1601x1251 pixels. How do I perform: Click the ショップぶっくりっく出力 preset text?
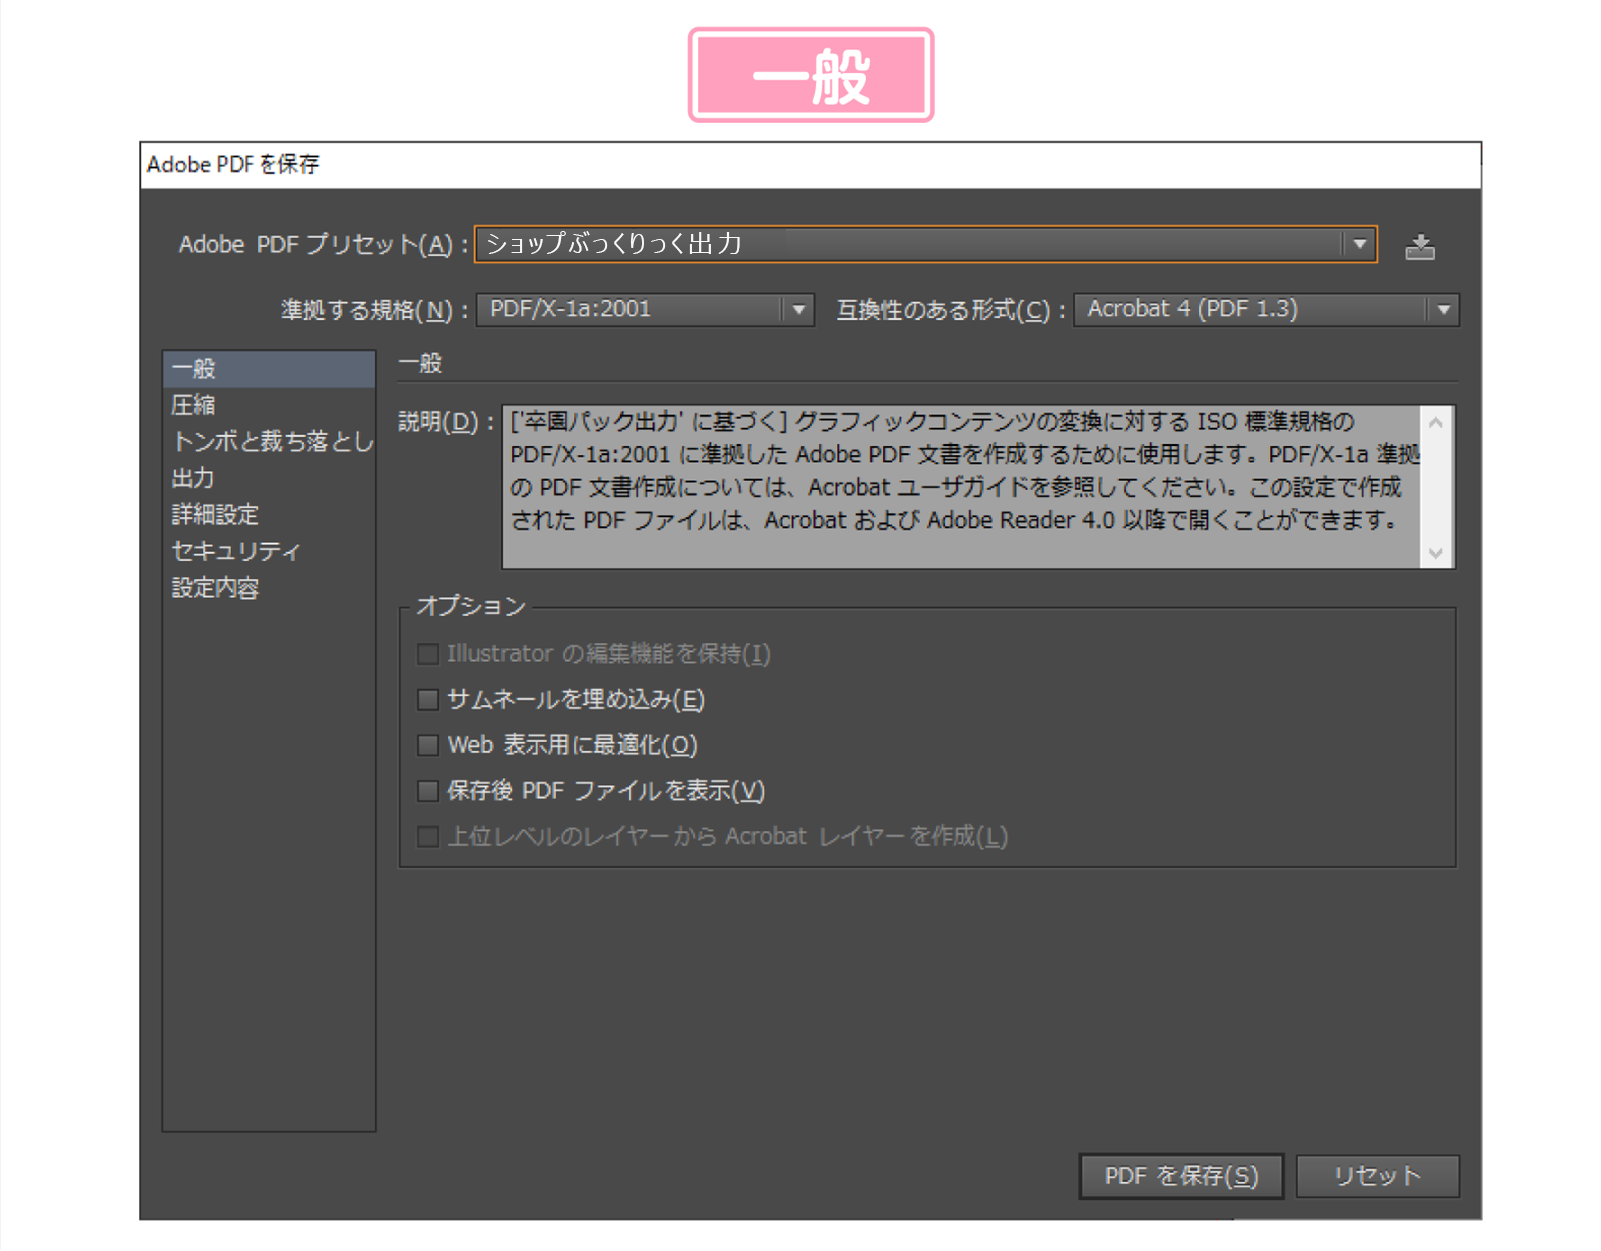(613, 244)
